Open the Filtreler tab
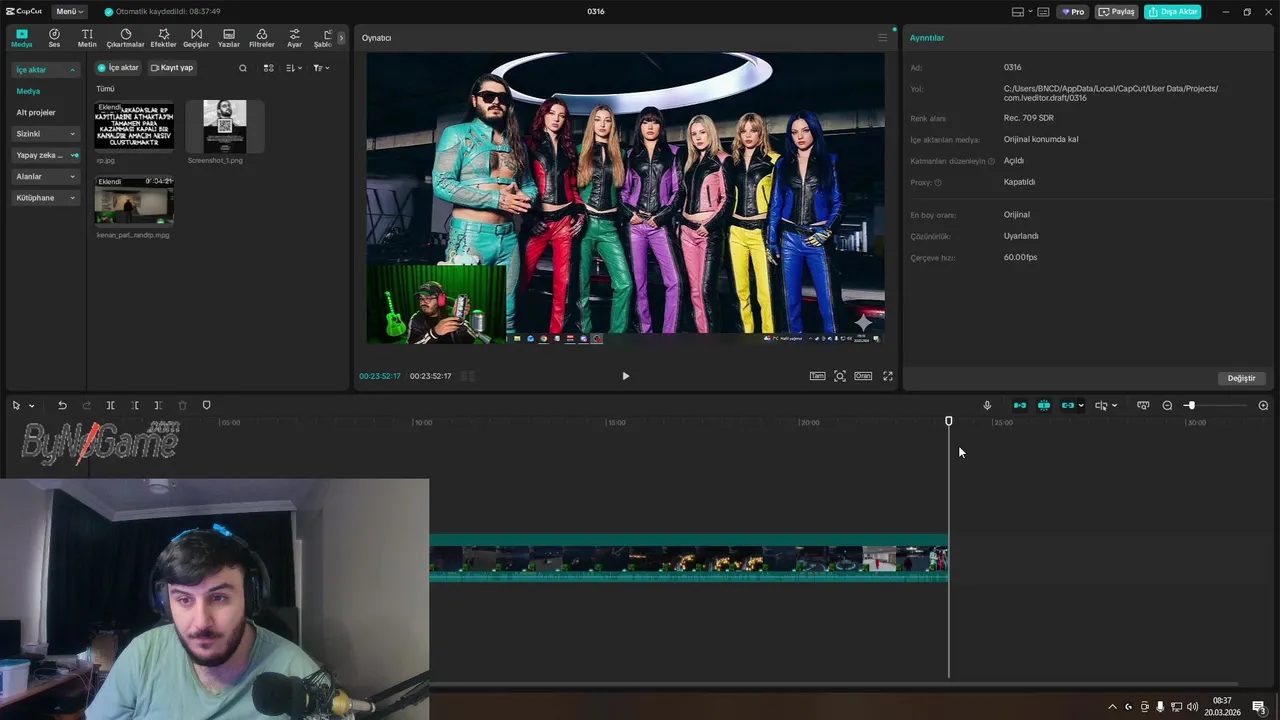 tap(261, 38)
